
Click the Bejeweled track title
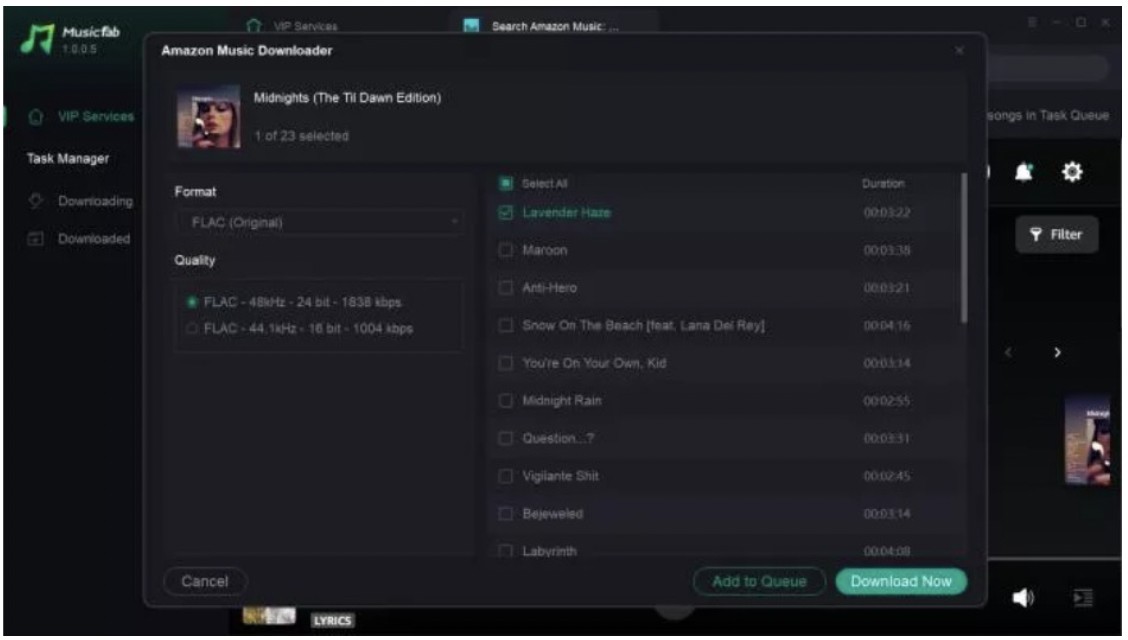tap(552, 513)
